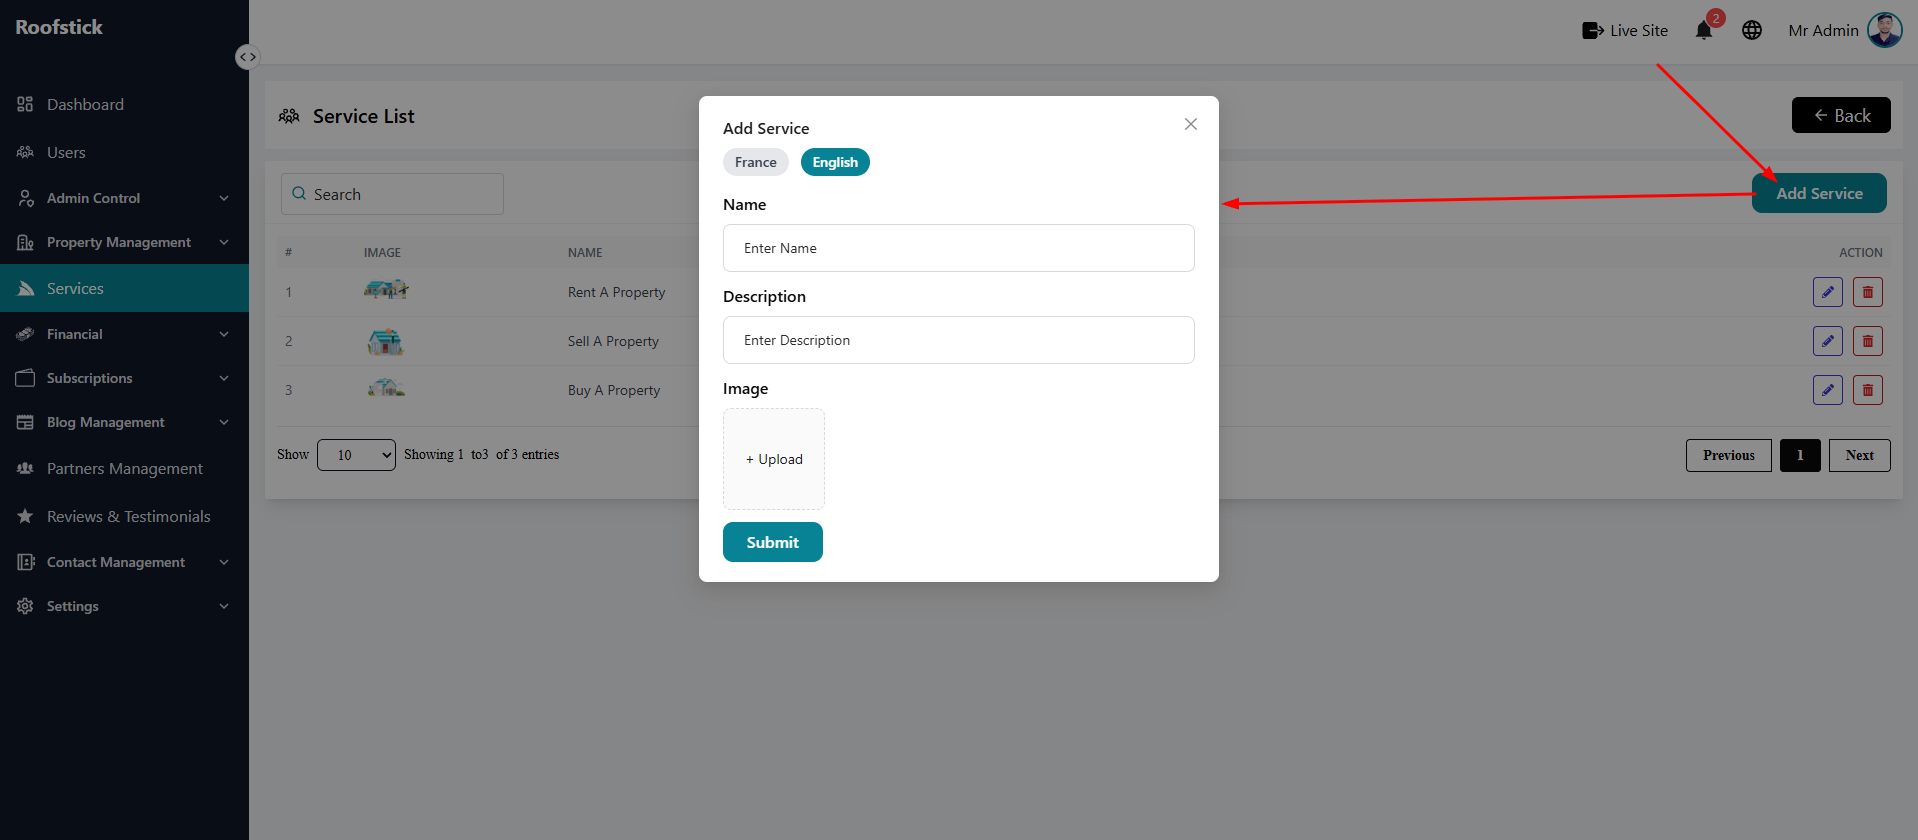The image size is (1918, 840).
Task: Open the globe language icon
Action: 1752,31
